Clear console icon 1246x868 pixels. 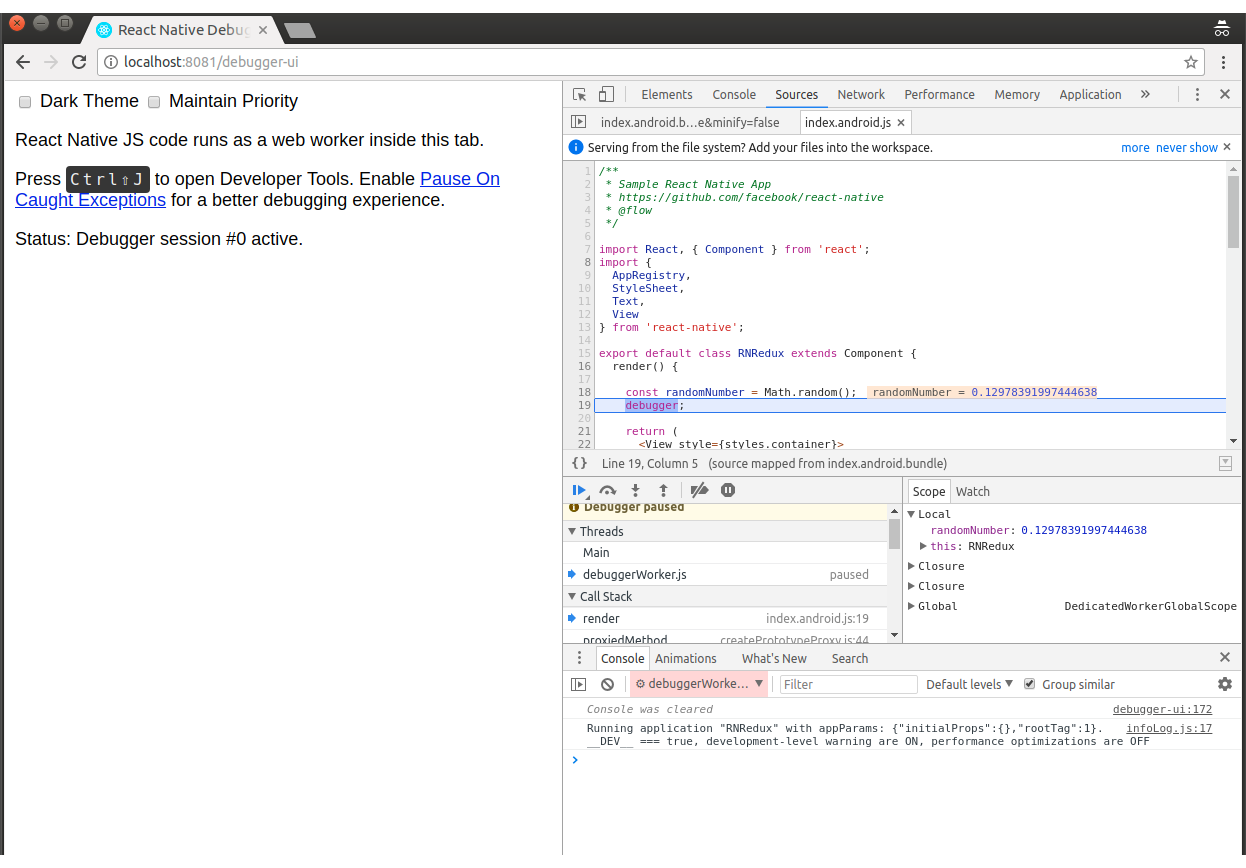[x=607, y=684]
